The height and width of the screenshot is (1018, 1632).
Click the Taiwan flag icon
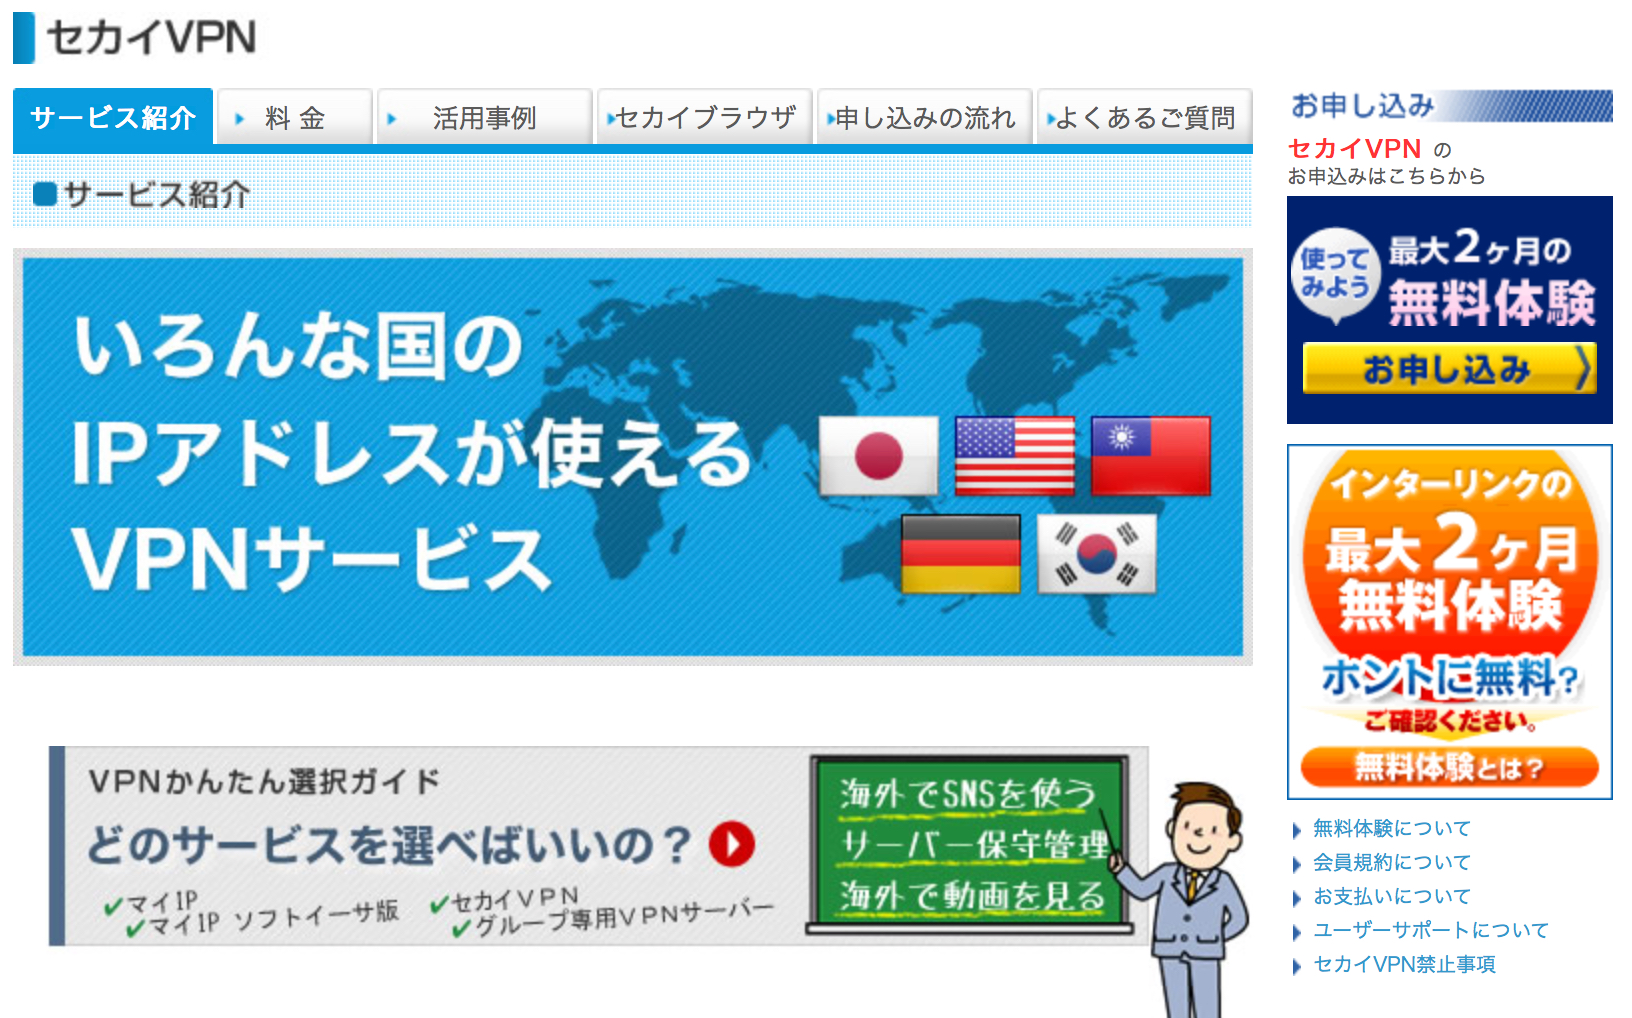click(x=1151, y=456)
